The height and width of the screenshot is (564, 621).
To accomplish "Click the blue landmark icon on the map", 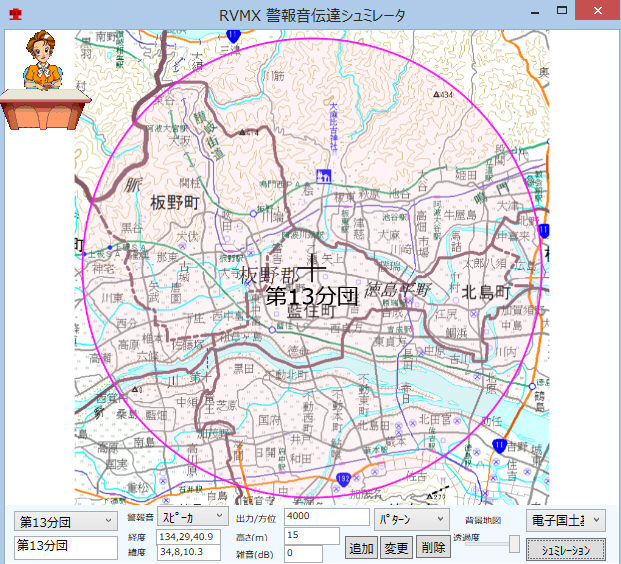I will pyautogui.click(x=323, y=176).
